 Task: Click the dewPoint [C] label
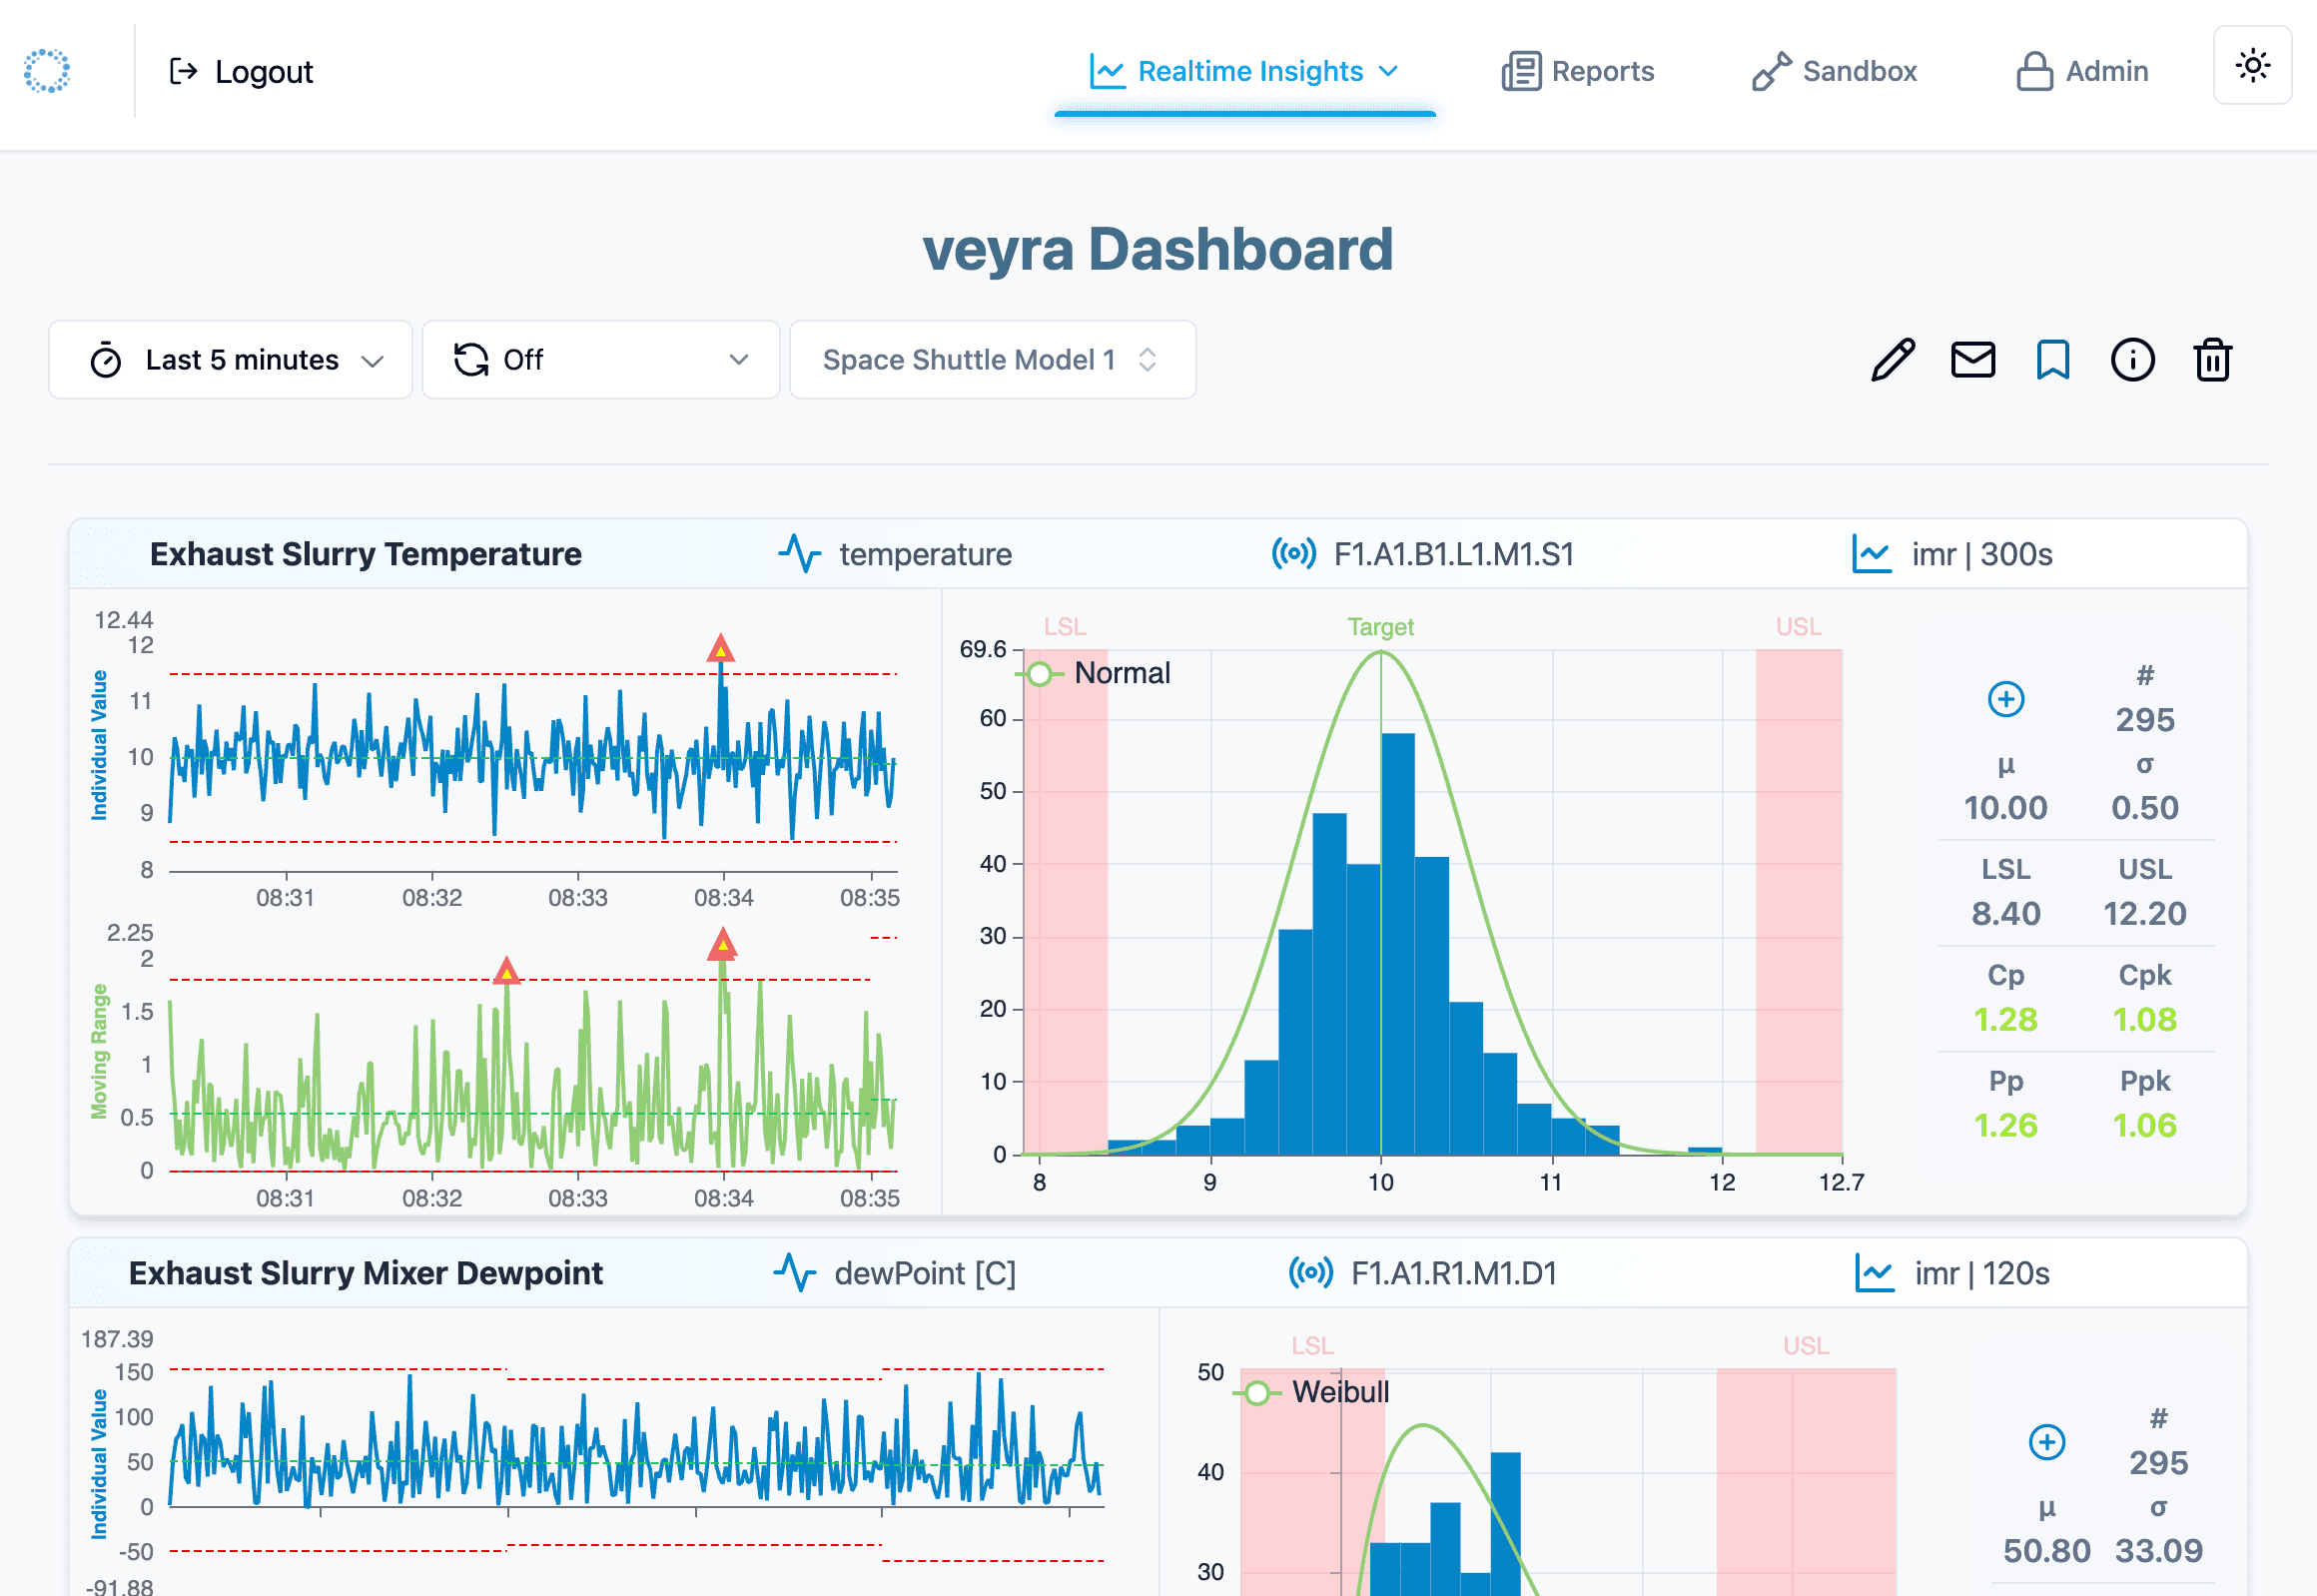point(925,1273)
